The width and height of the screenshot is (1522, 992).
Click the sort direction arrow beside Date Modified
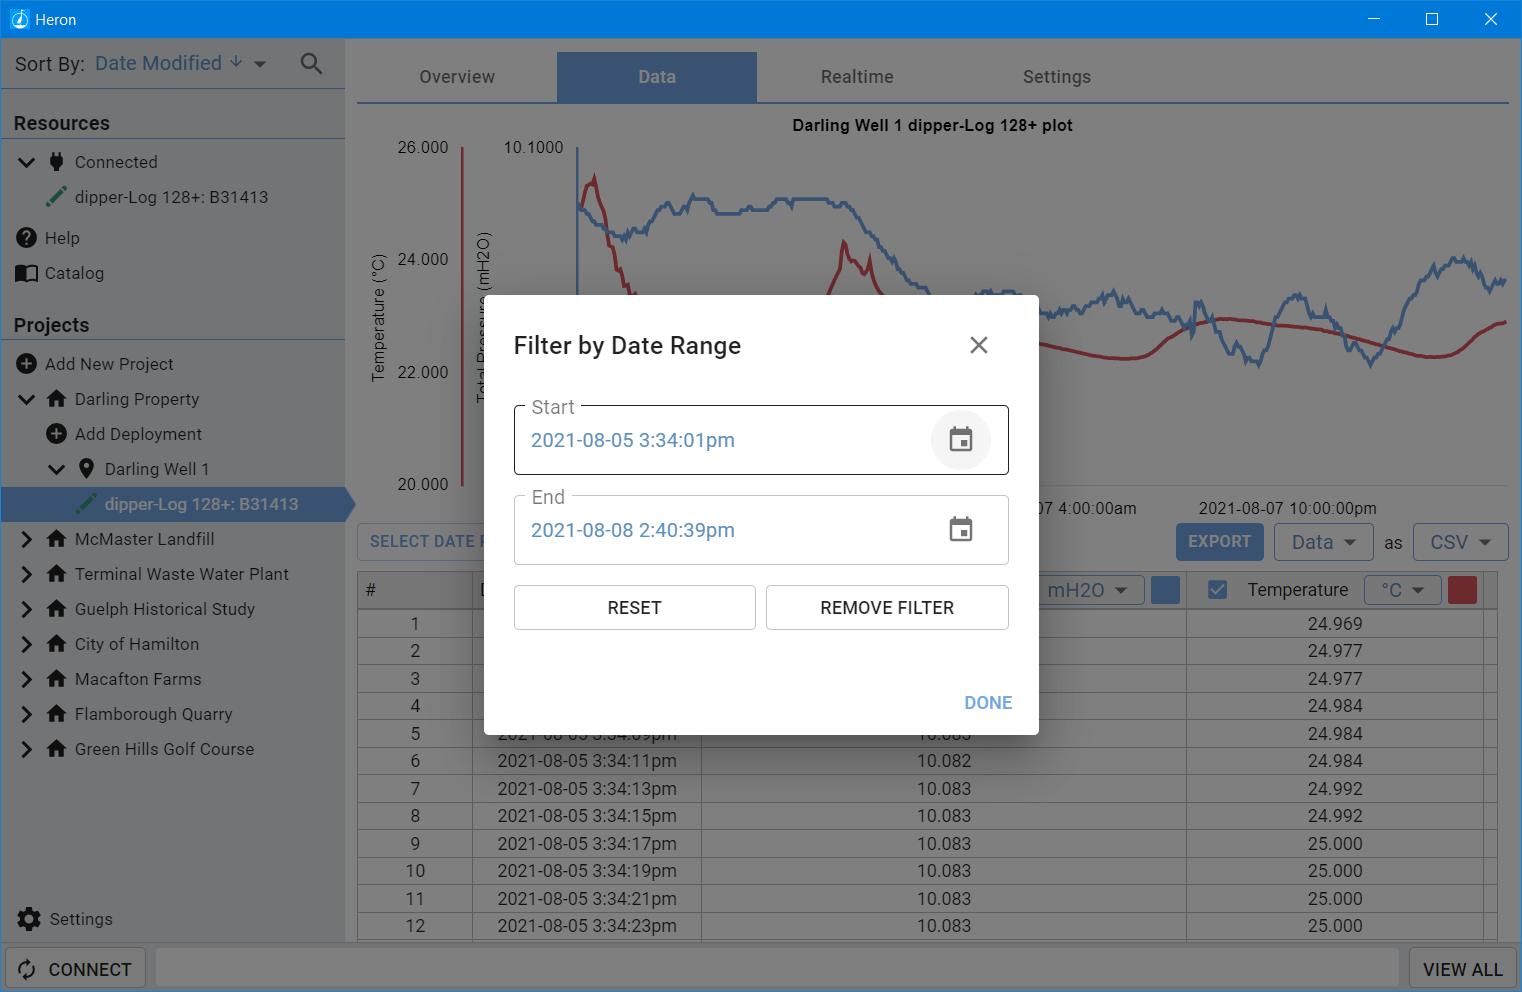tap(236, 62)
